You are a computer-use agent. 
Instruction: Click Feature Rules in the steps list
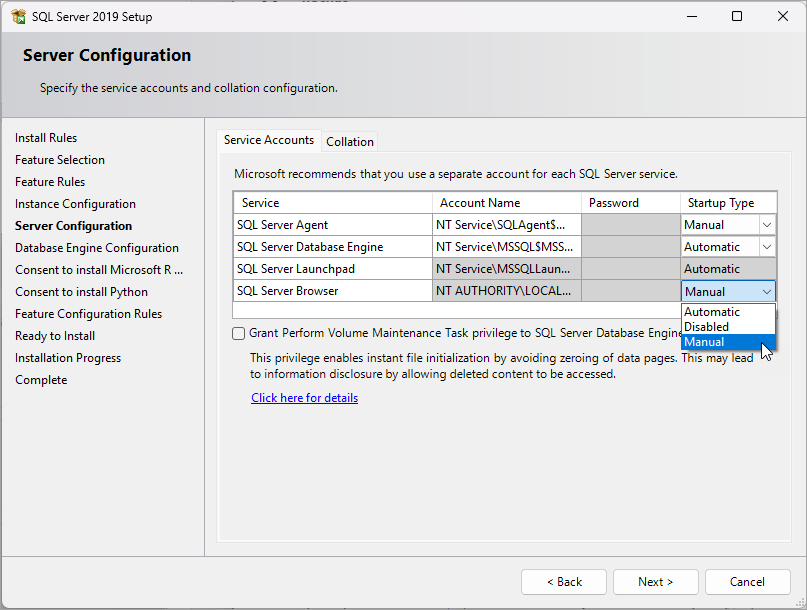(50, 182)
